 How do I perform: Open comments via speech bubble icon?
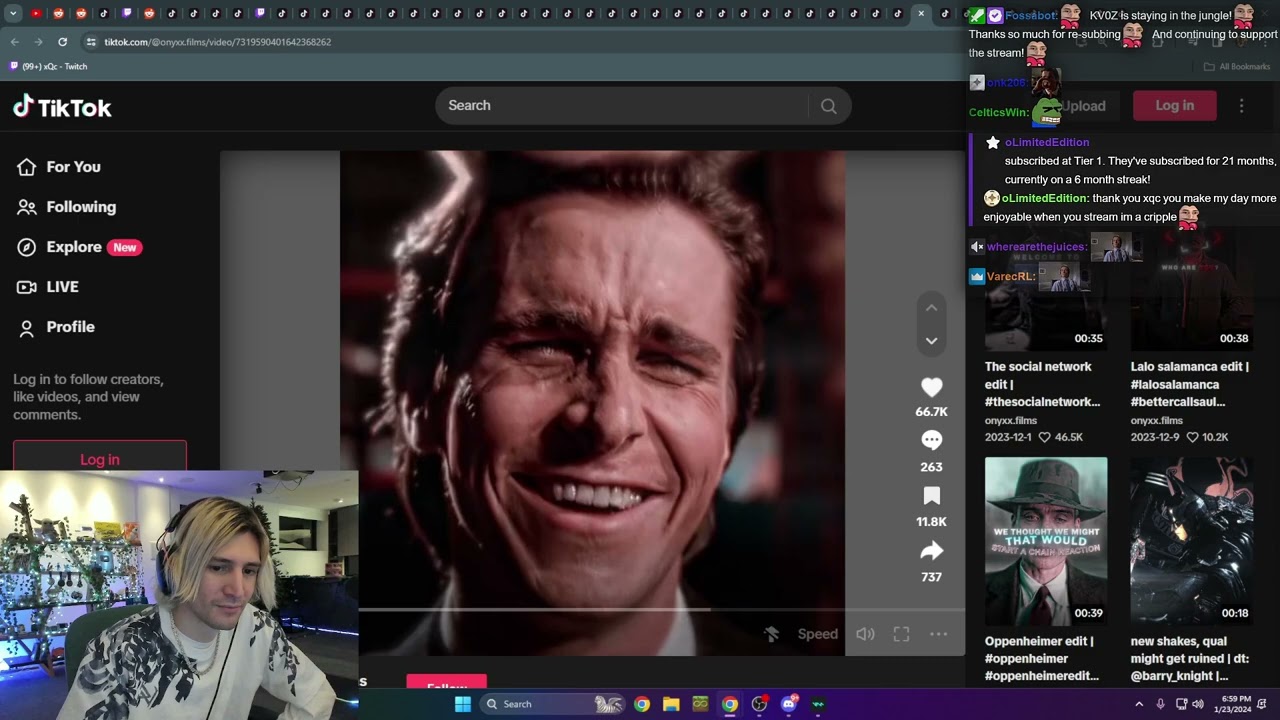coord(931,441)
